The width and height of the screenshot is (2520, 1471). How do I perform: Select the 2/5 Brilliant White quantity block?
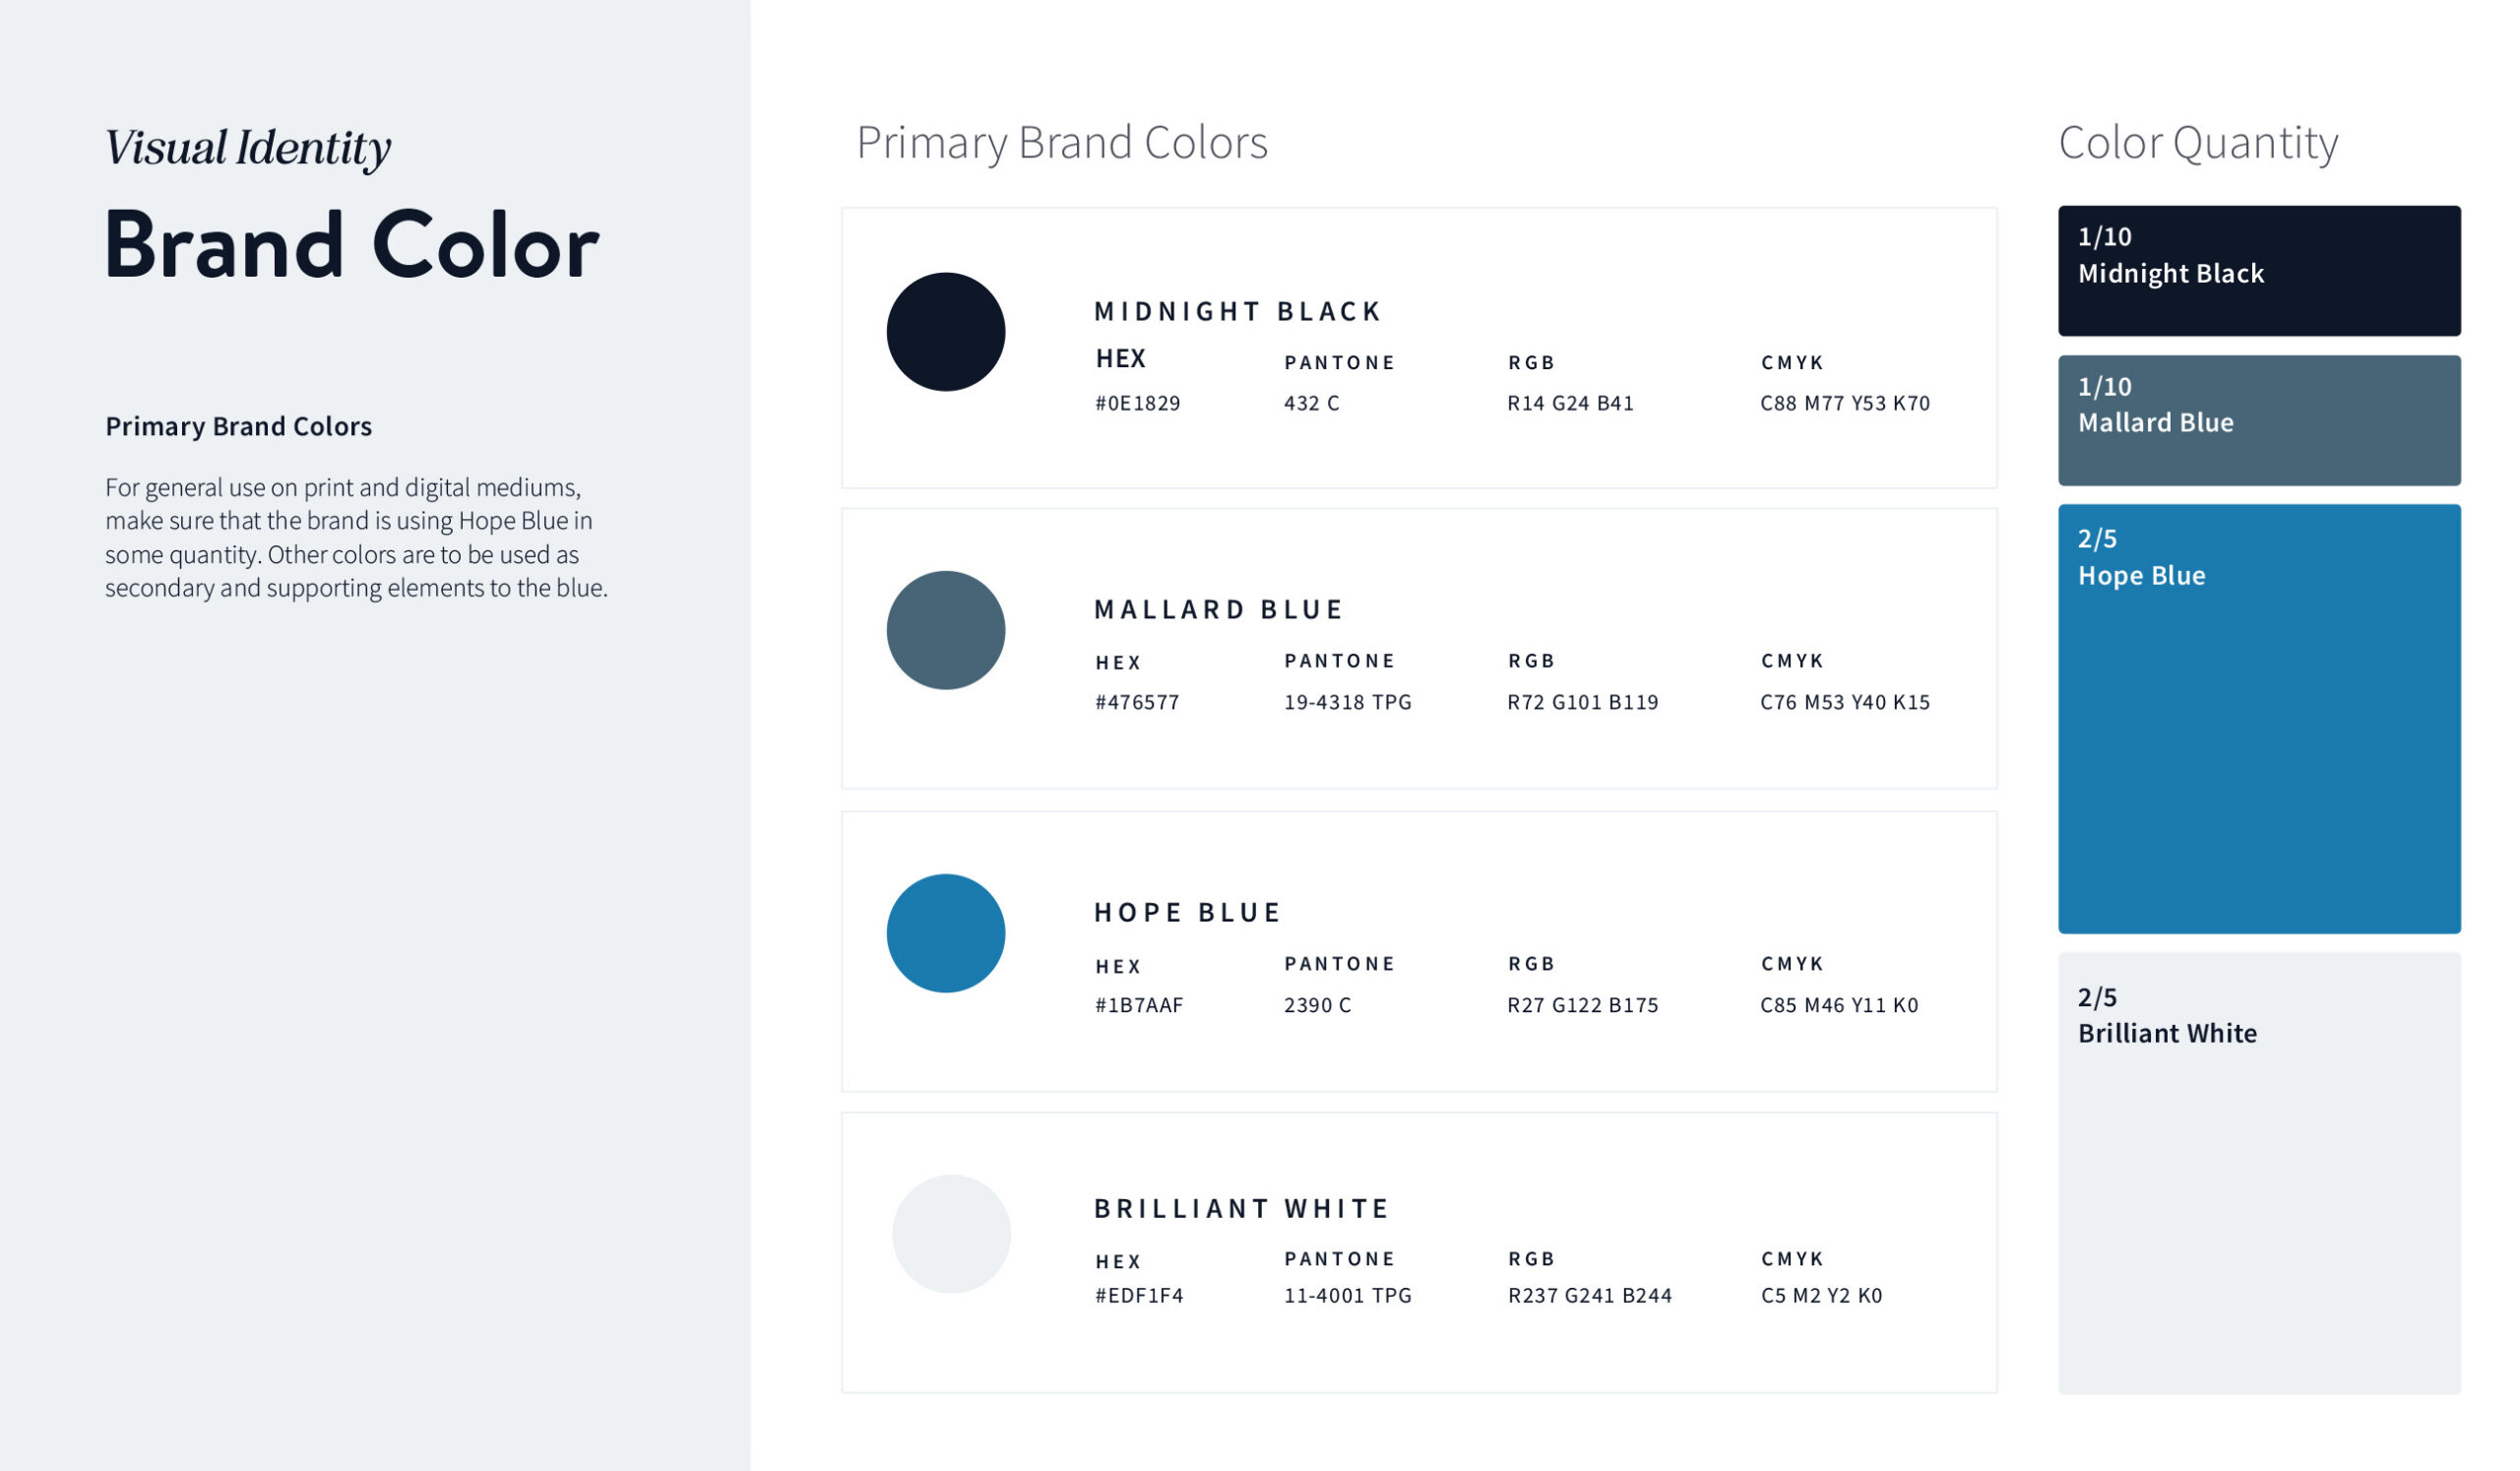click(2258, 1172)
